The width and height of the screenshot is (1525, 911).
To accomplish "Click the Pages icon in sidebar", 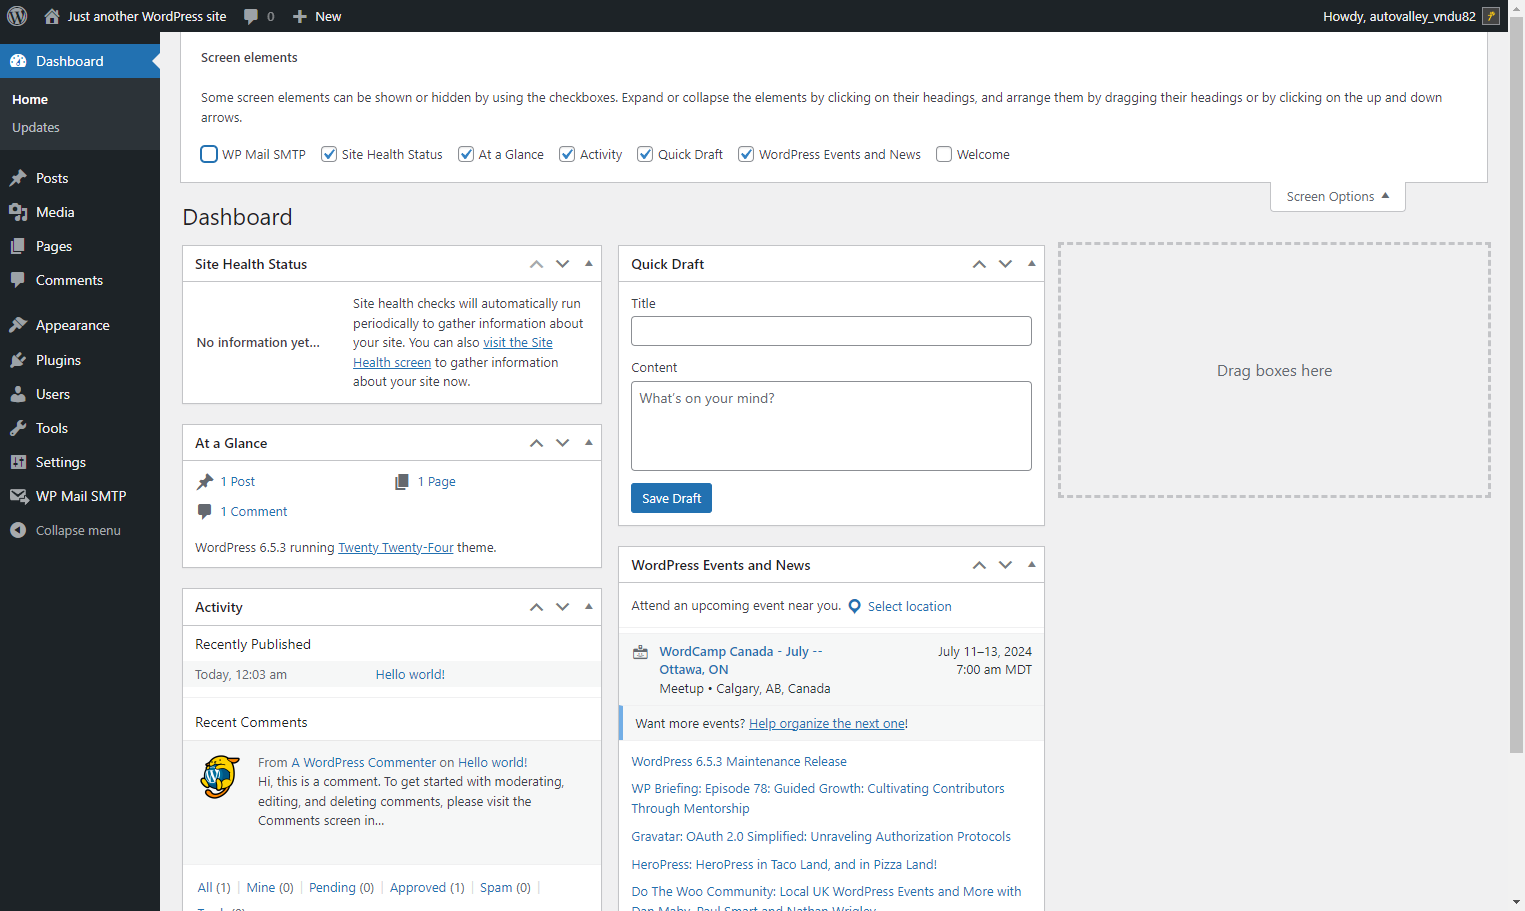I will [18, 246].
